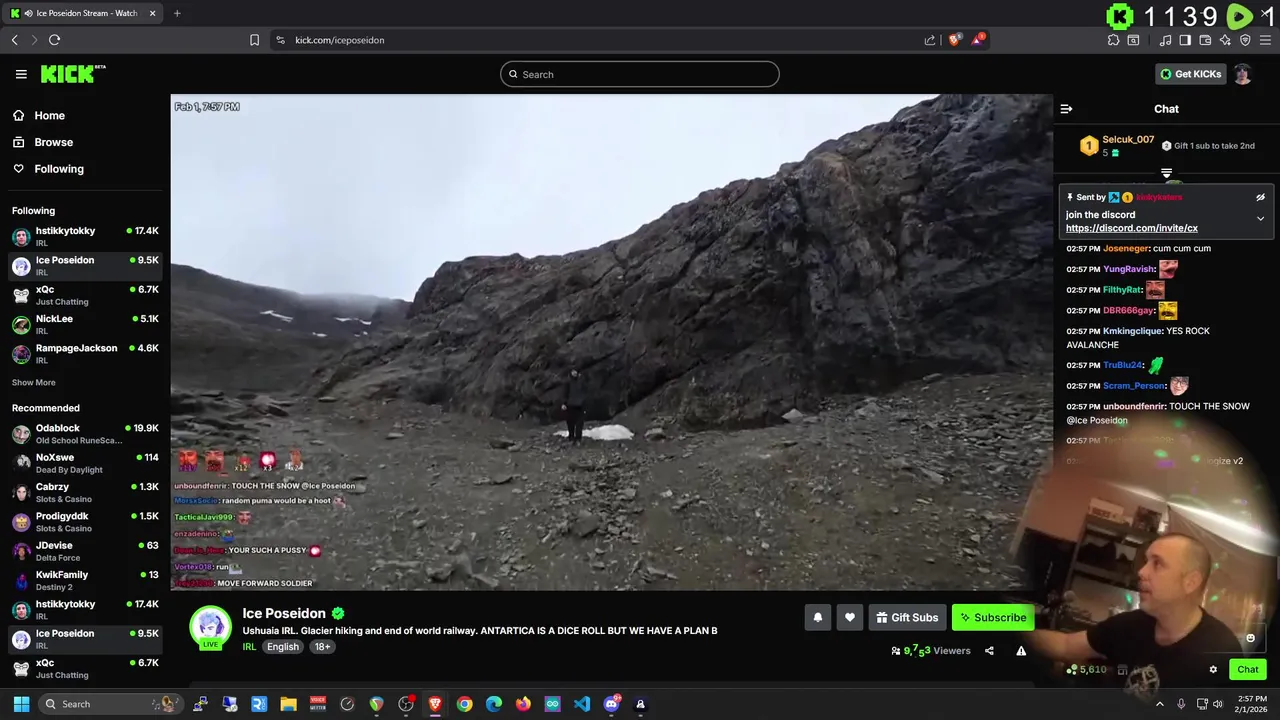Select Ice Poseidon Stream browser tab
The width and height of the screenshot is (1280, 720).
pos(84,13)
